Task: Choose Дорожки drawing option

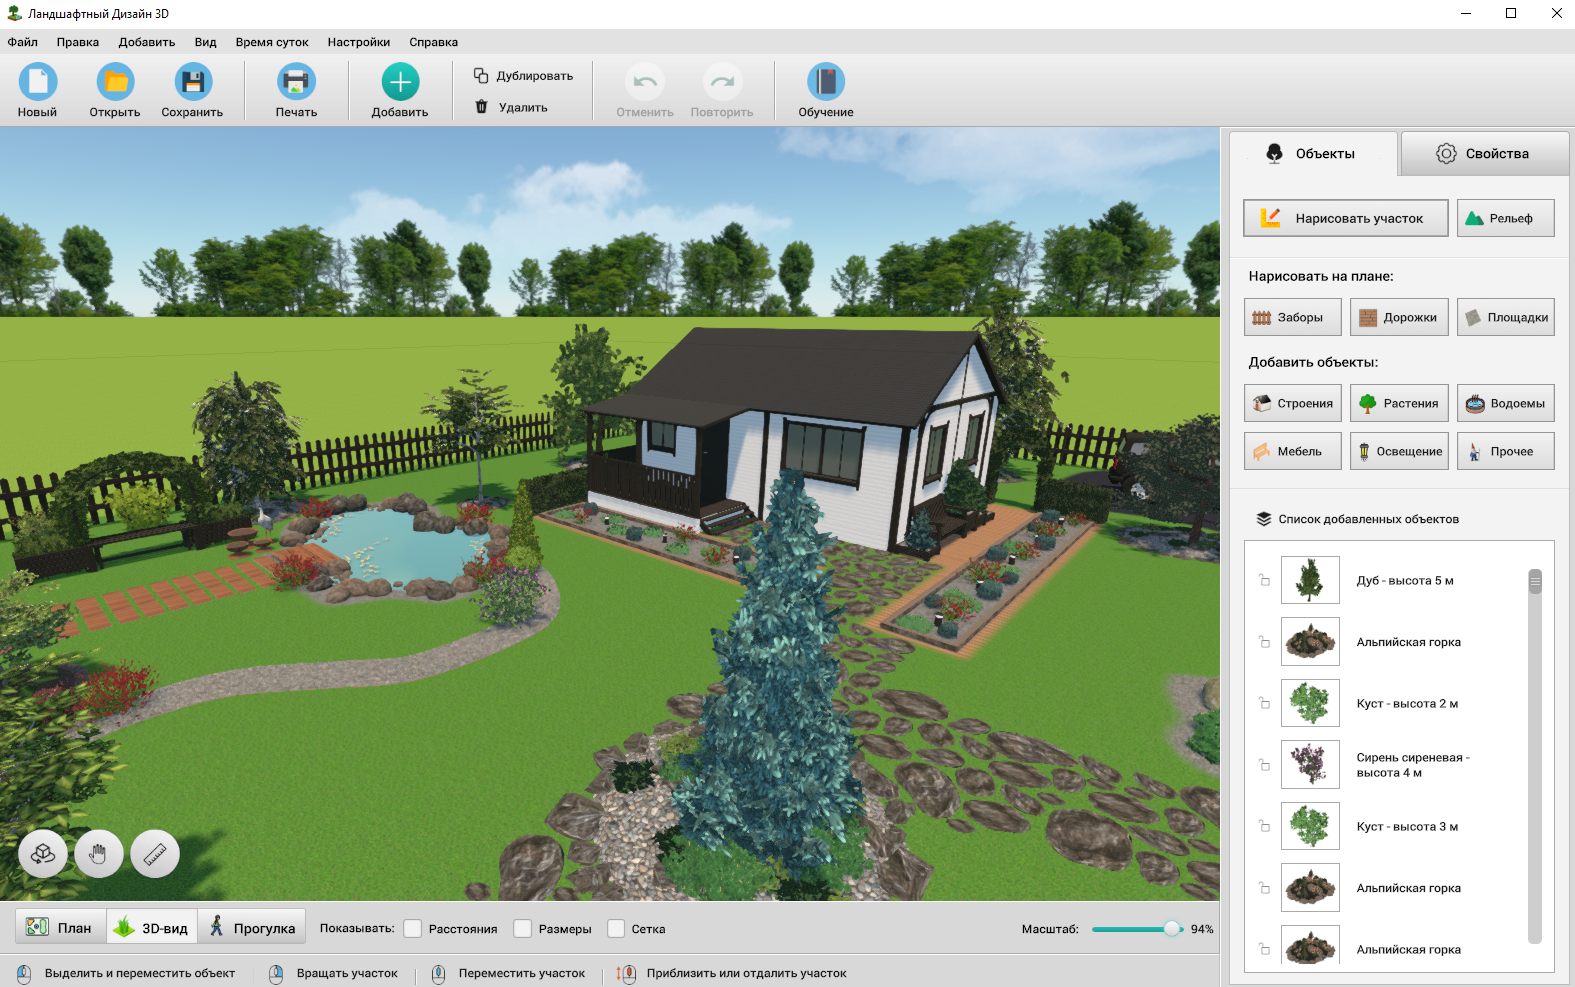Action: [1399, 317]
